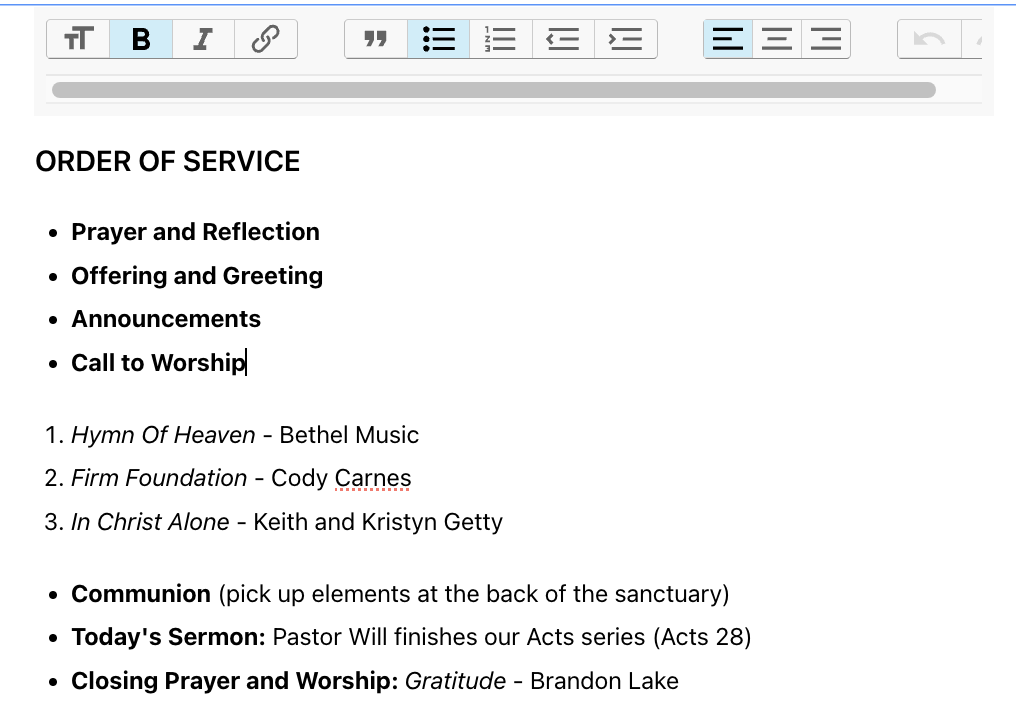Click the Call to Worship bullet
The image size is (1016, 724).
(159, 363)
